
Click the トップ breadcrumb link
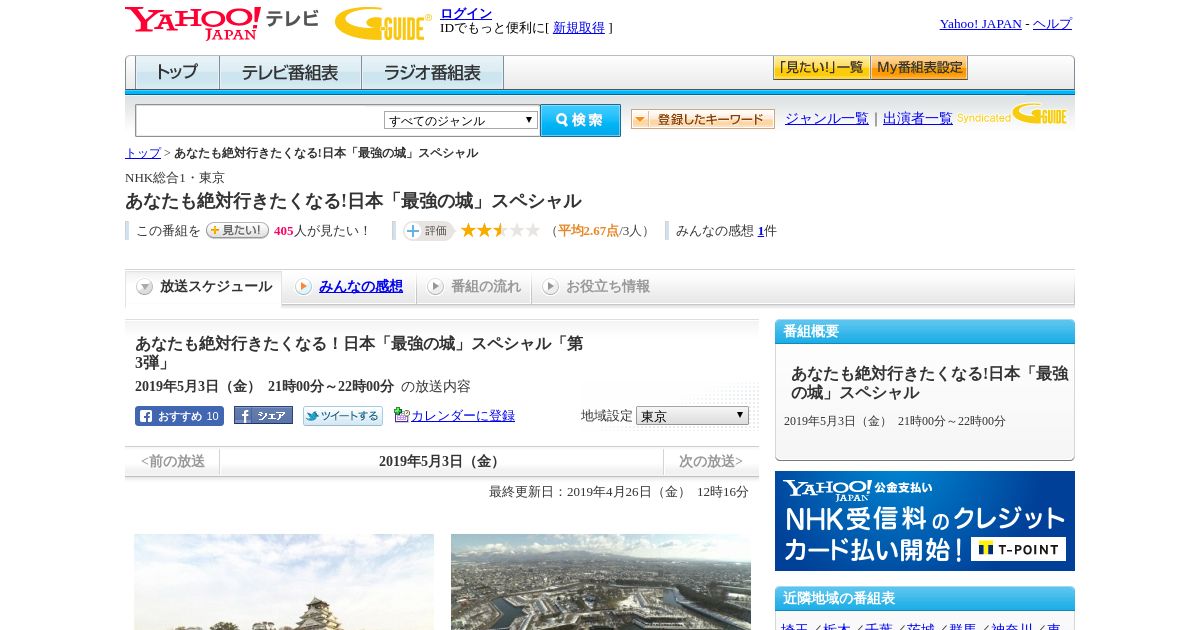[143, 153]
